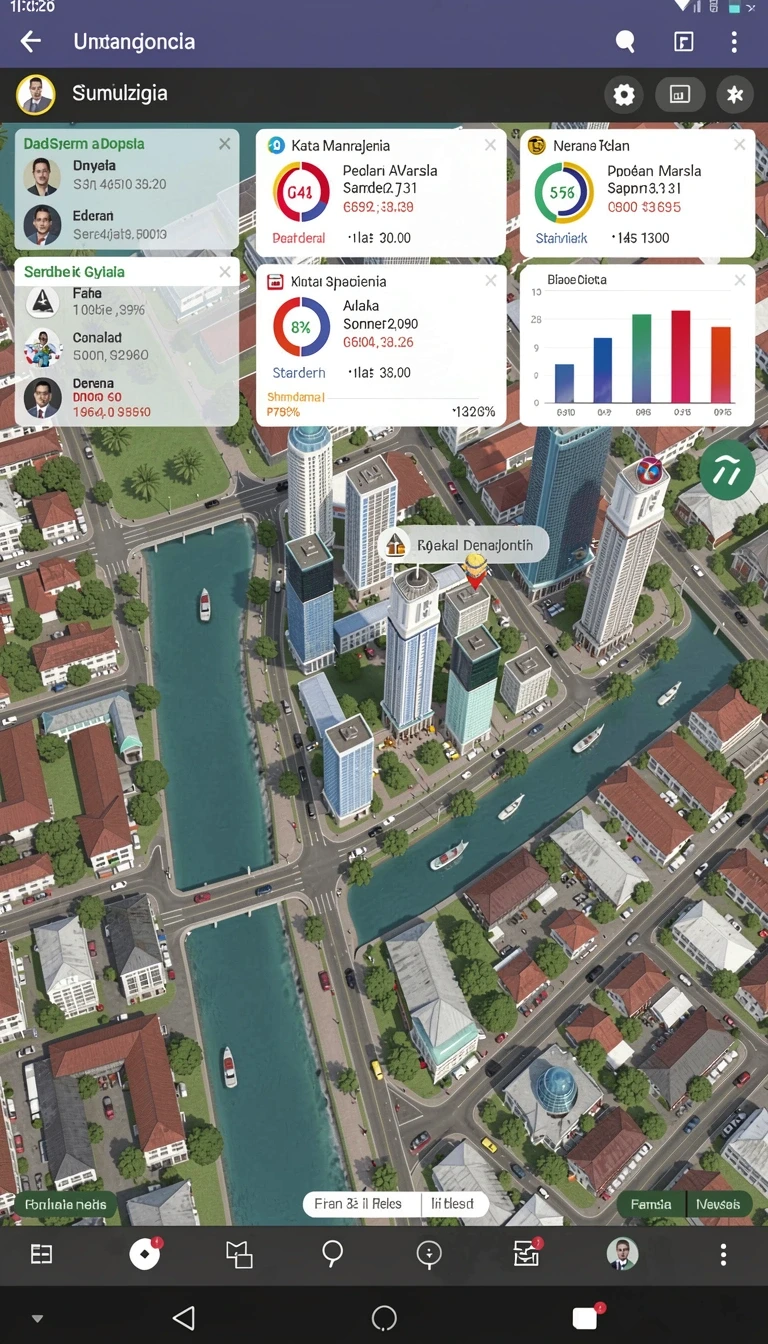The height and width of the screenshot is (1344, 768).
Task: Open the overlapping squares tab in bottom bar
Action: tap(239, 1255)
